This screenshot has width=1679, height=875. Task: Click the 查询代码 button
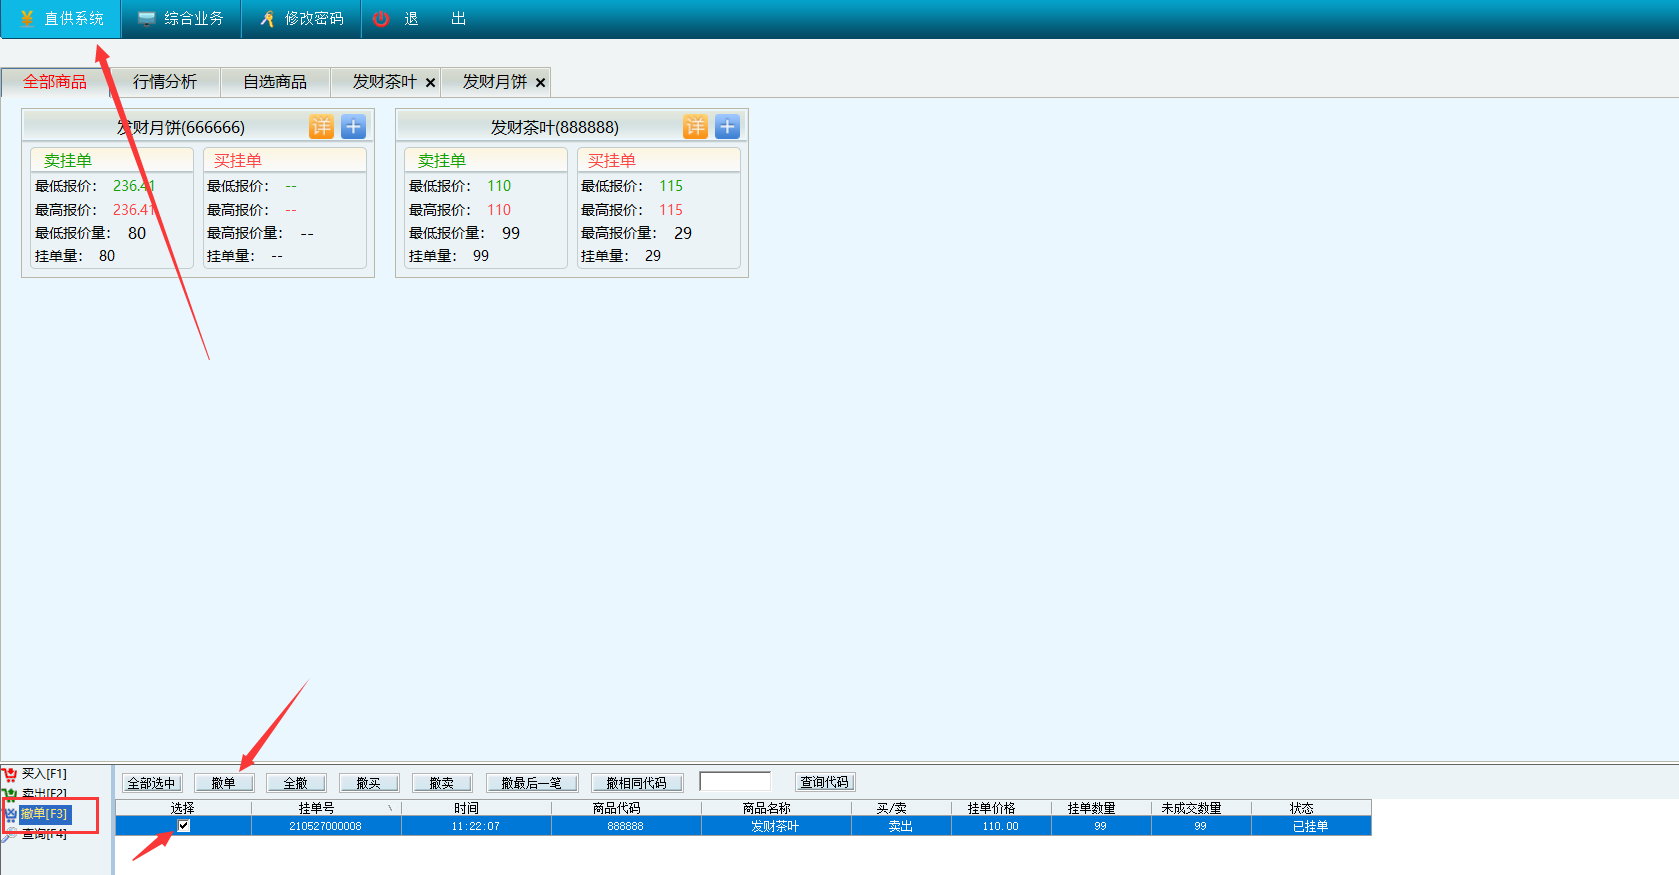[x=825, y=782]
